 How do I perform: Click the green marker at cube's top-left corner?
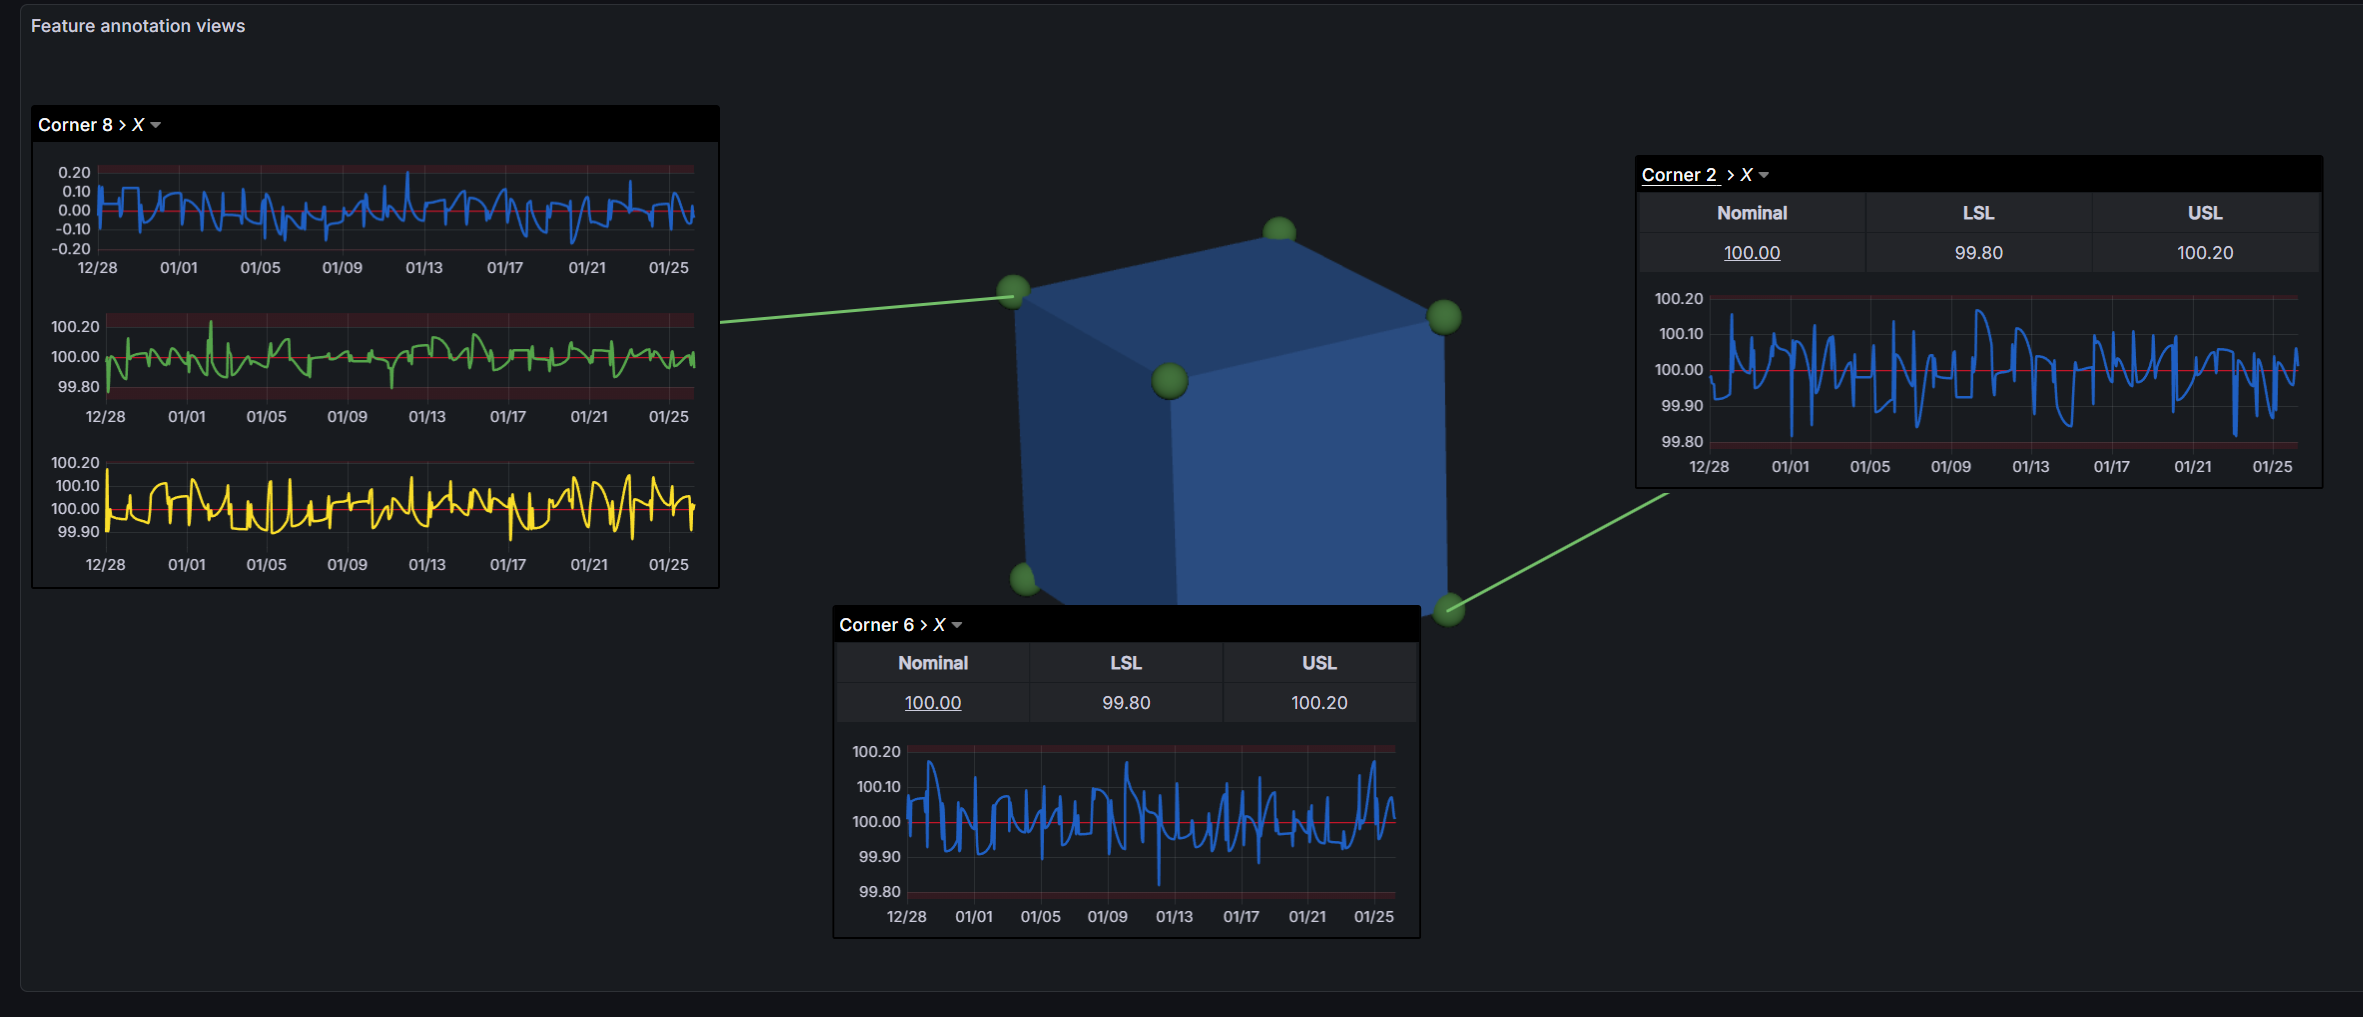[x=1013, y=291]
